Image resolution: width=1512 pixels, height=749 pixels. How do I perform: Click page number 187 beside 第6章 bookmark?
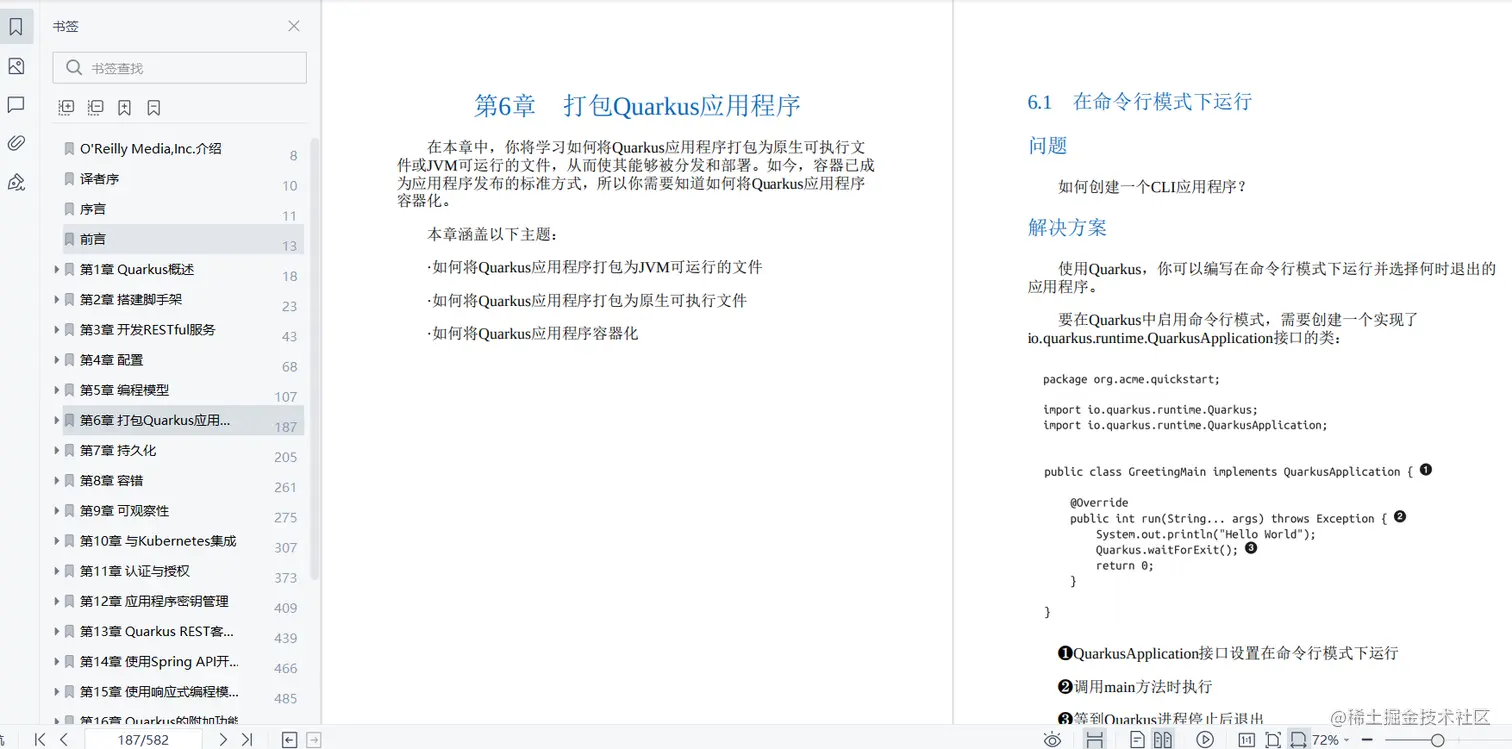tap(286, 427)
